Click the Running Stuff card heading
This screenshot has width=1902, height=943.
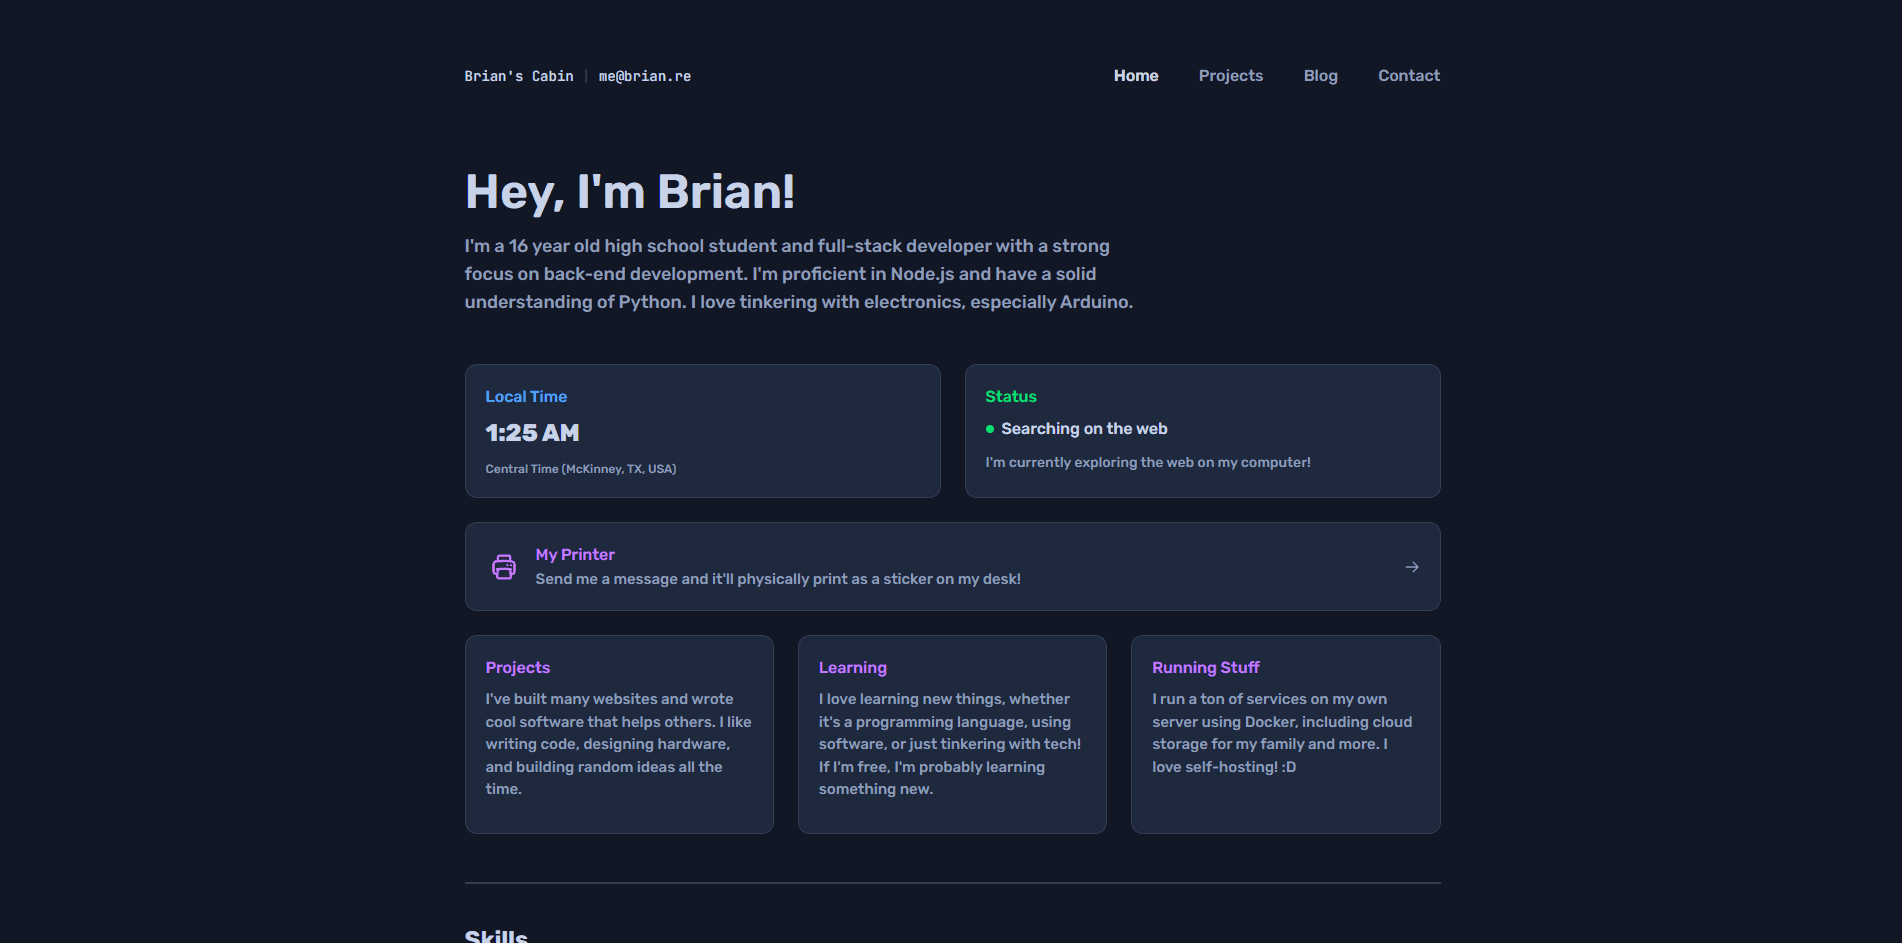tap(1206, 668)
